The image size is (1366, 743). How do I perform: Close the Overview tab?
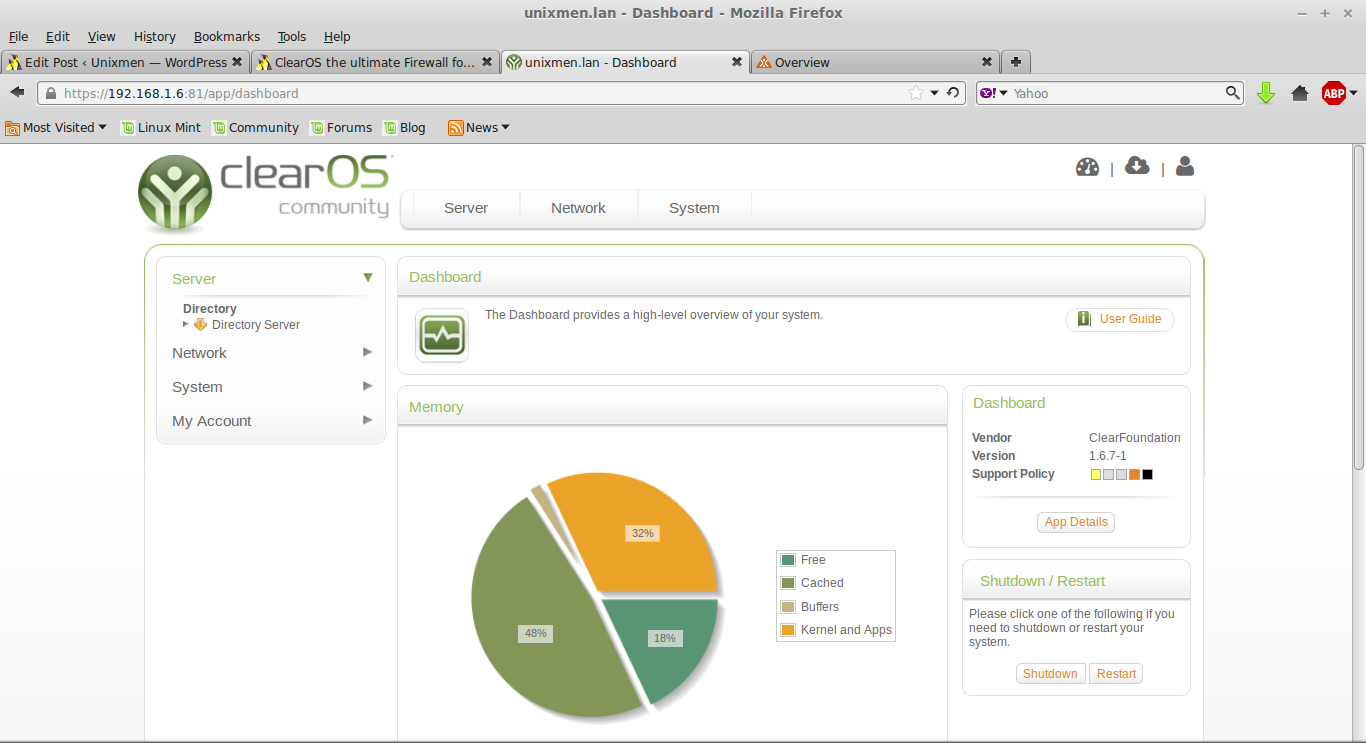click(x=987, y=61)
